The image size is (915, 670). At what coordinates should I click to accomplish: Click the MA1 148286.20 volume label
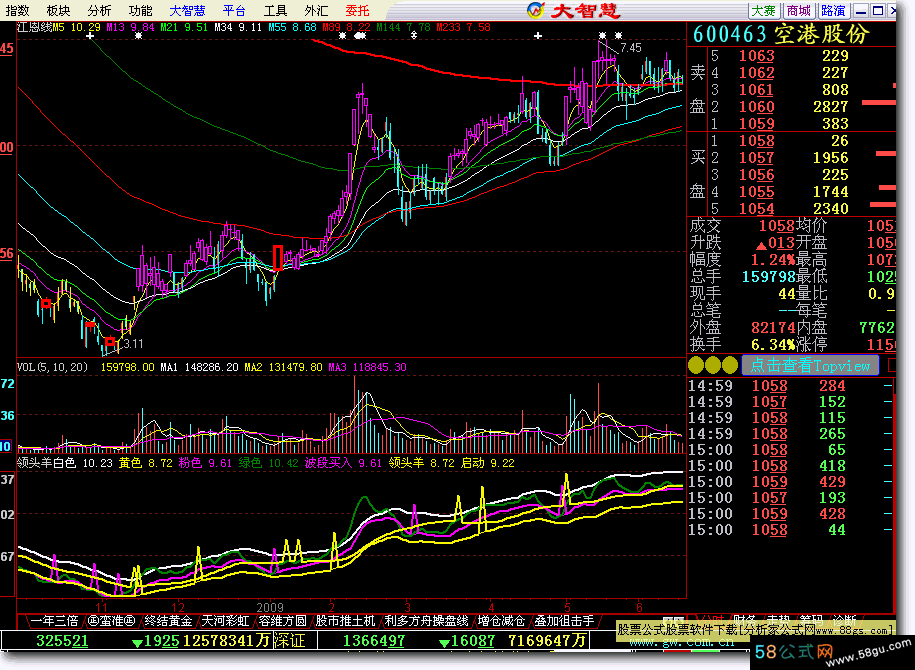coord(199,367)
